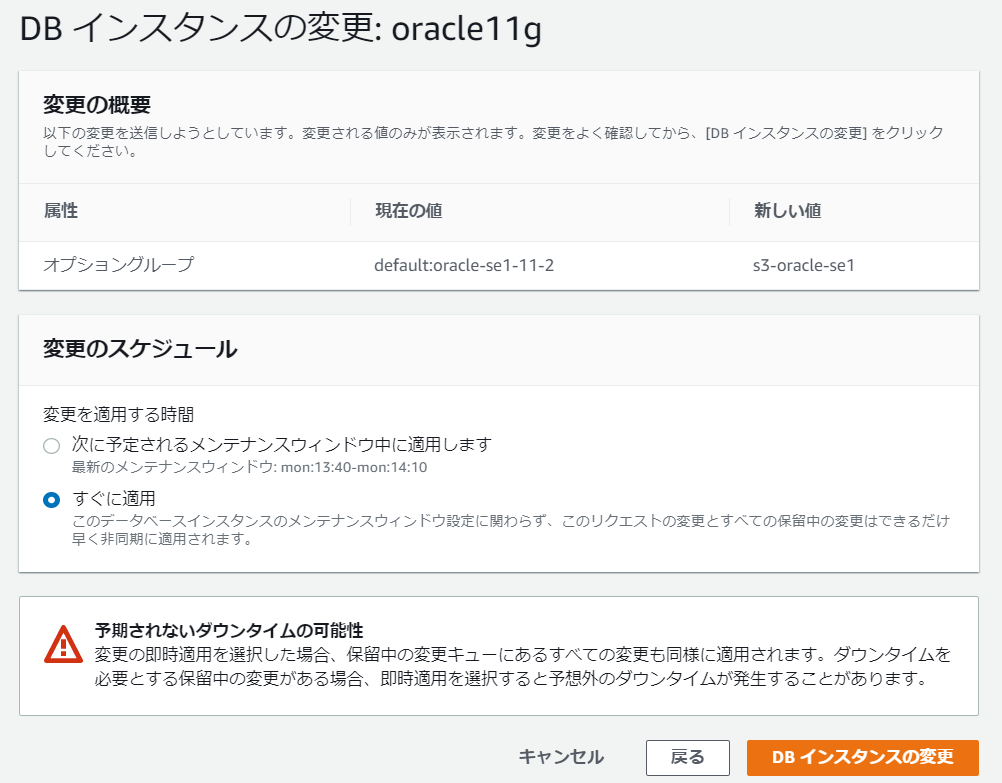Click the 新しい値 column header
This screenshot has height=783, width=1002.
(x=787, y=211)
